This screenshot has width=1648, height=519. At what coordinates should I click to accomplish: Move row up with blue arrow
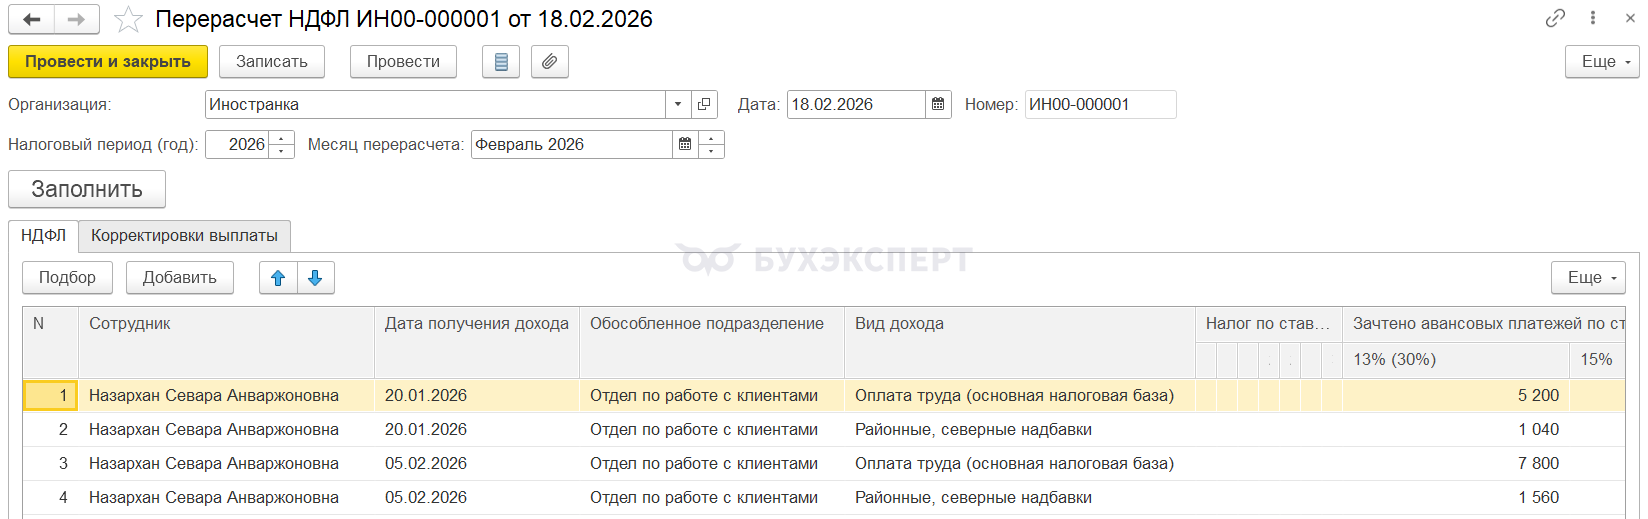[278, 278]
